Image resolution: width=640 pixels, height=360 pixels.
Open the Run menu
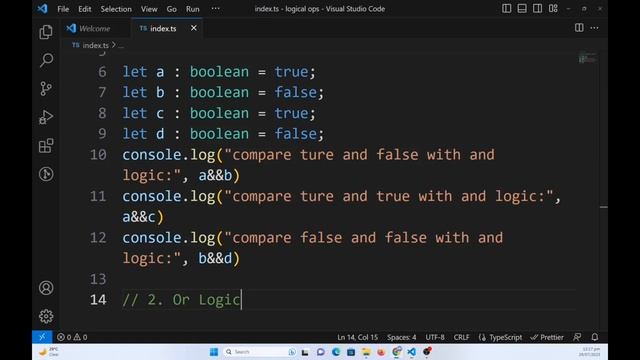click(x=193, y=9)
